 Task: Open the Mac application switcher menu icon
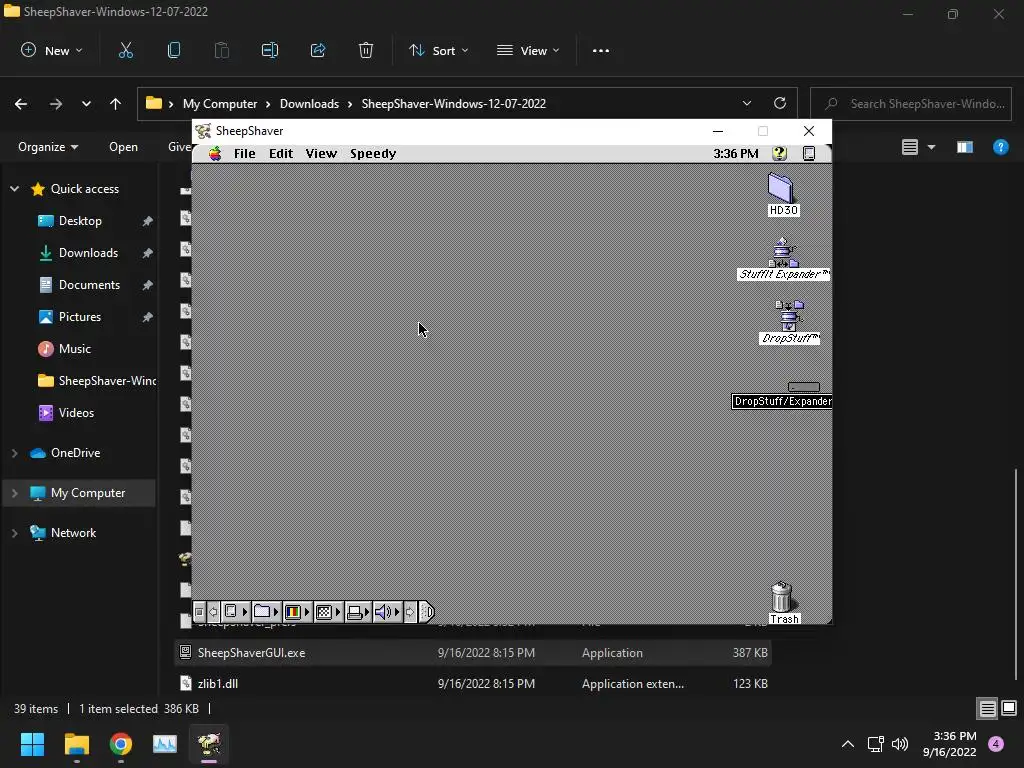coord(808,153)
